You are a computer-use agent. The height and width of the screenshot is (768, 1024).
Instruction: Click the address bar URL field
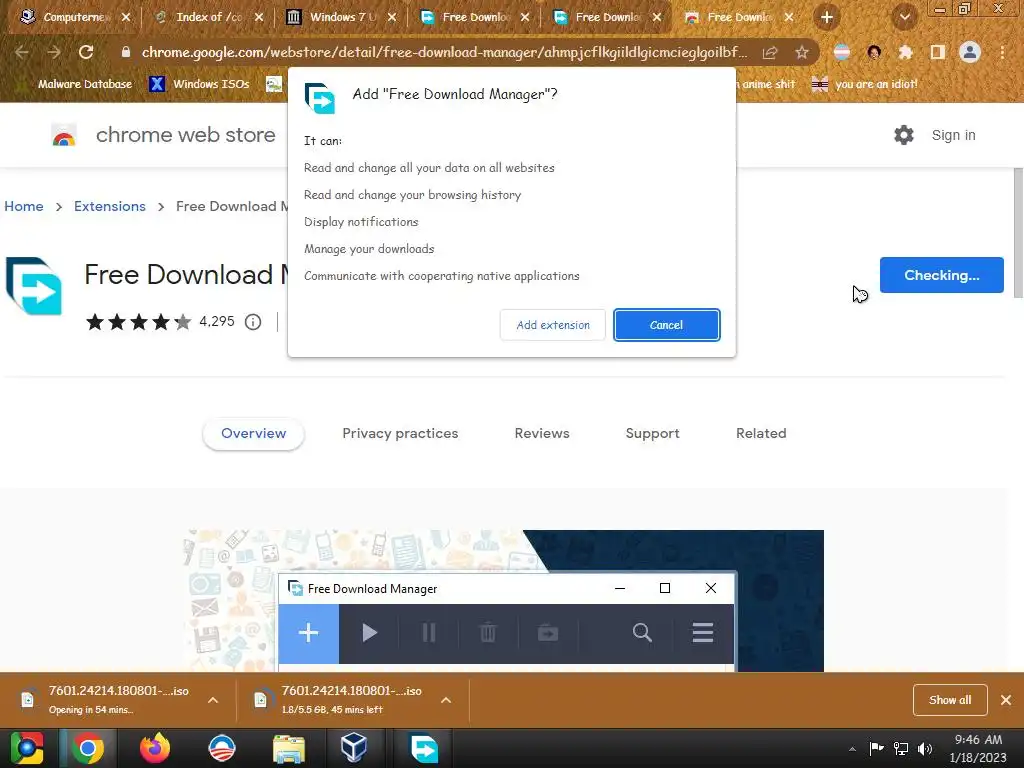tap(444, 52)
